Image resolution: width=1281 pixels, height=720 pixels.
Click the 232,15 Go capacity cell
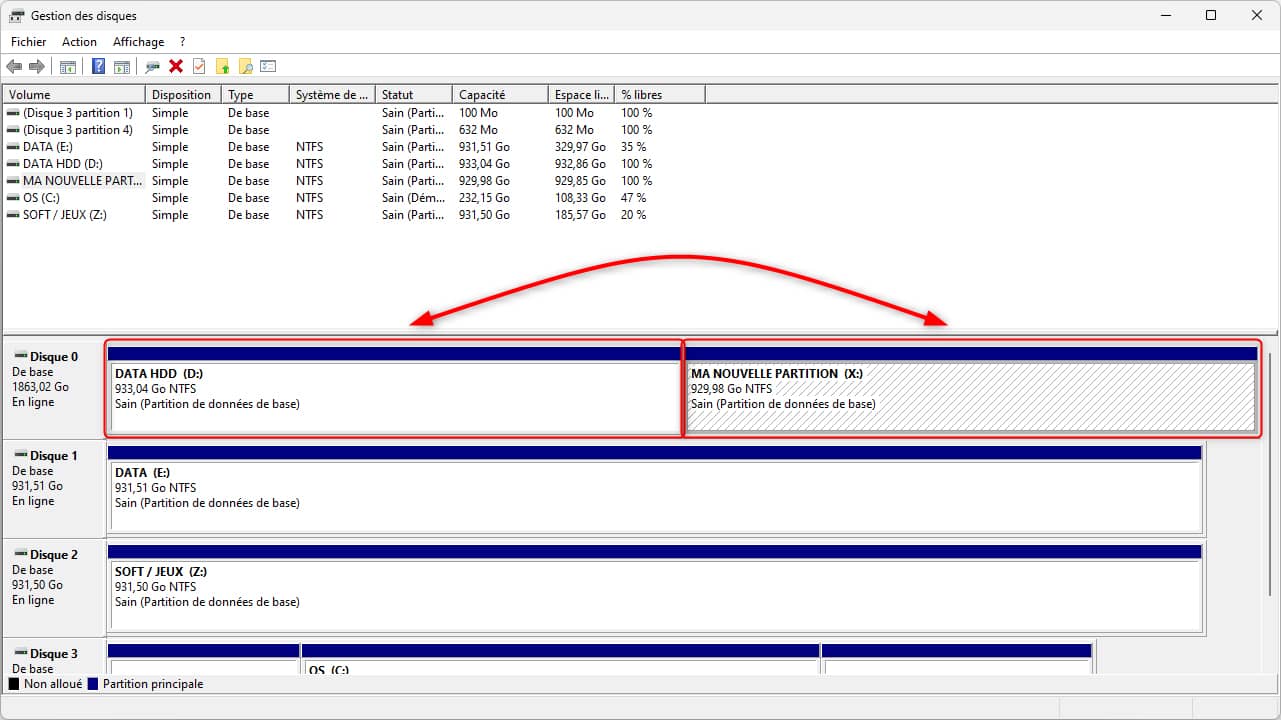(x=485, y=198)
